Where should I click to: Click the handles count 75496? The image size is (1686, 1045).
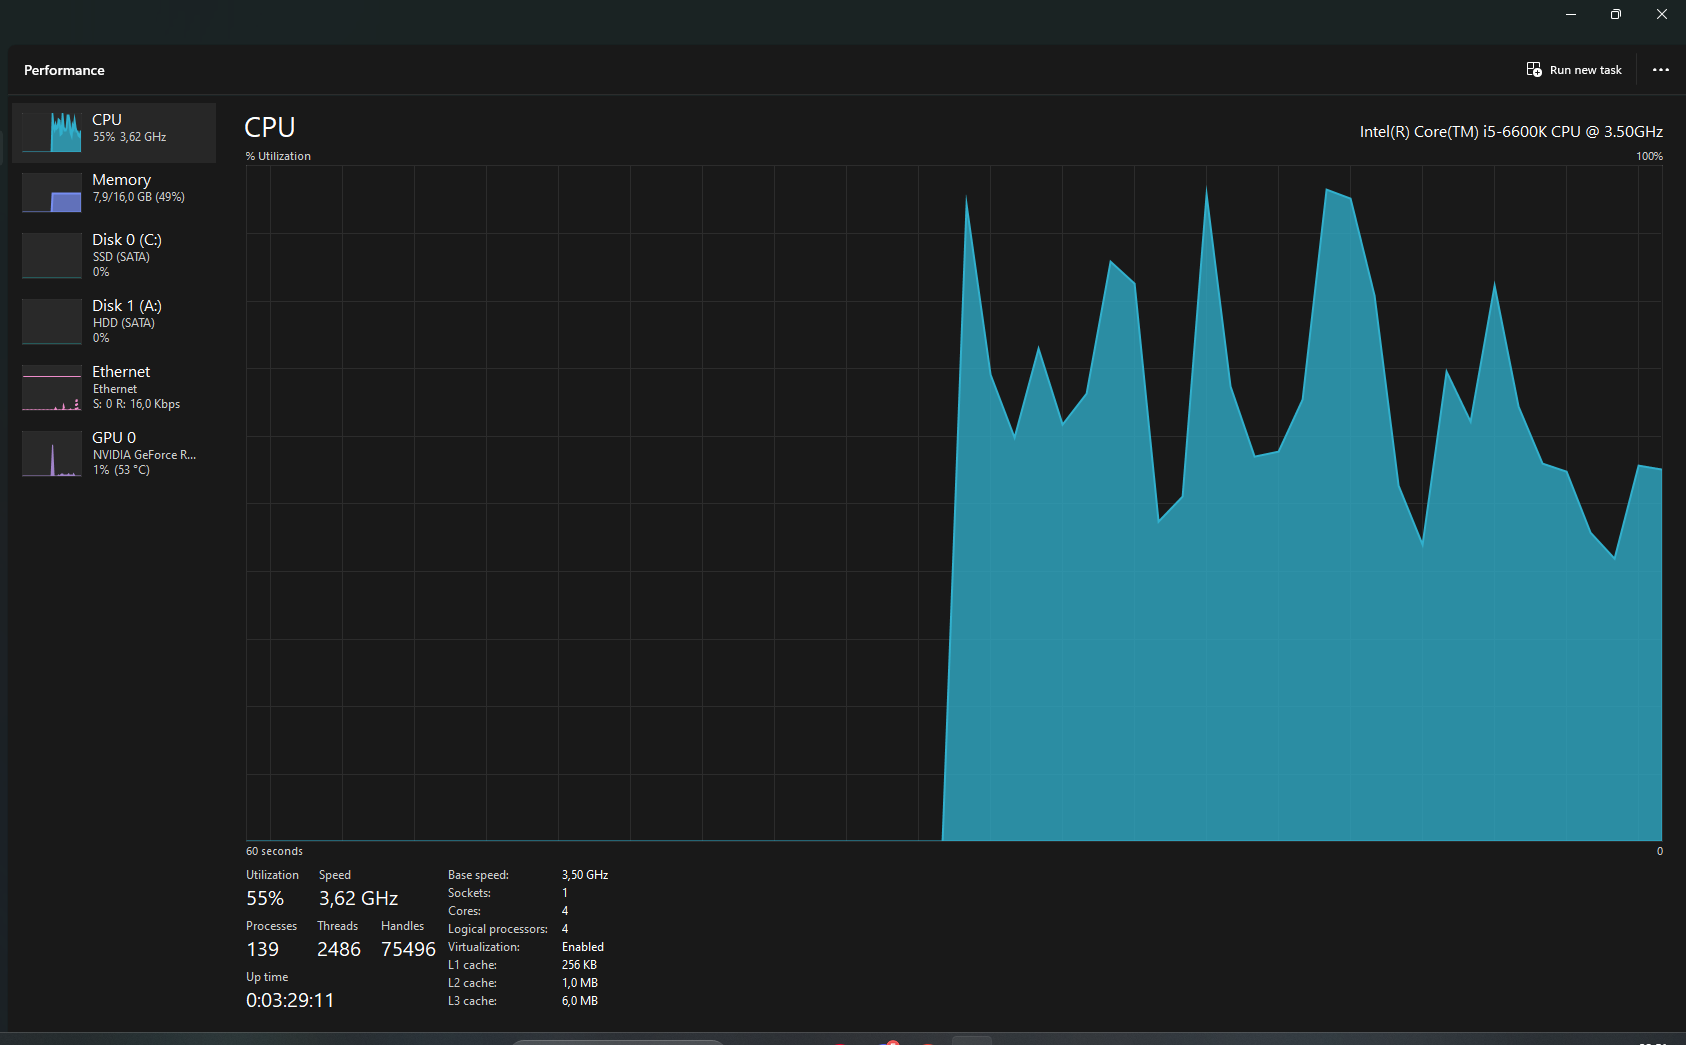click(408, 949)
